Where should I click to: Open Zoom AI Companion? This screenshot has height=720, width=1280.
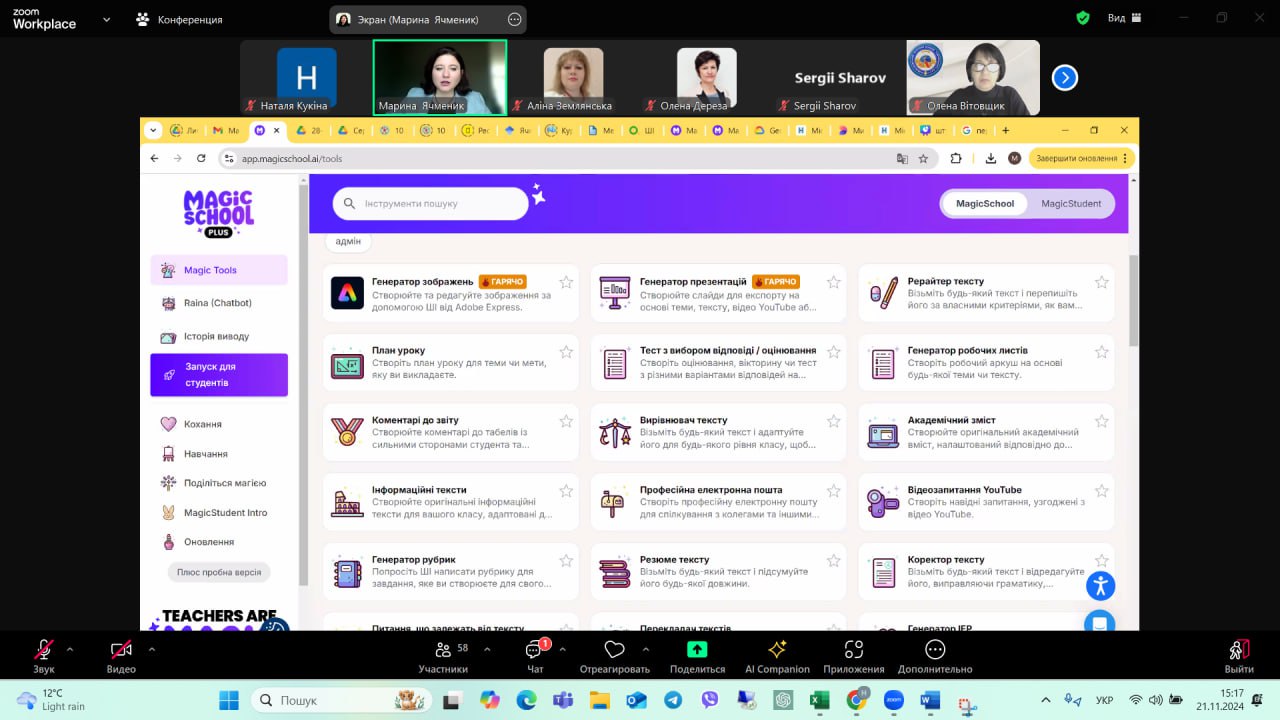point(777,656)
